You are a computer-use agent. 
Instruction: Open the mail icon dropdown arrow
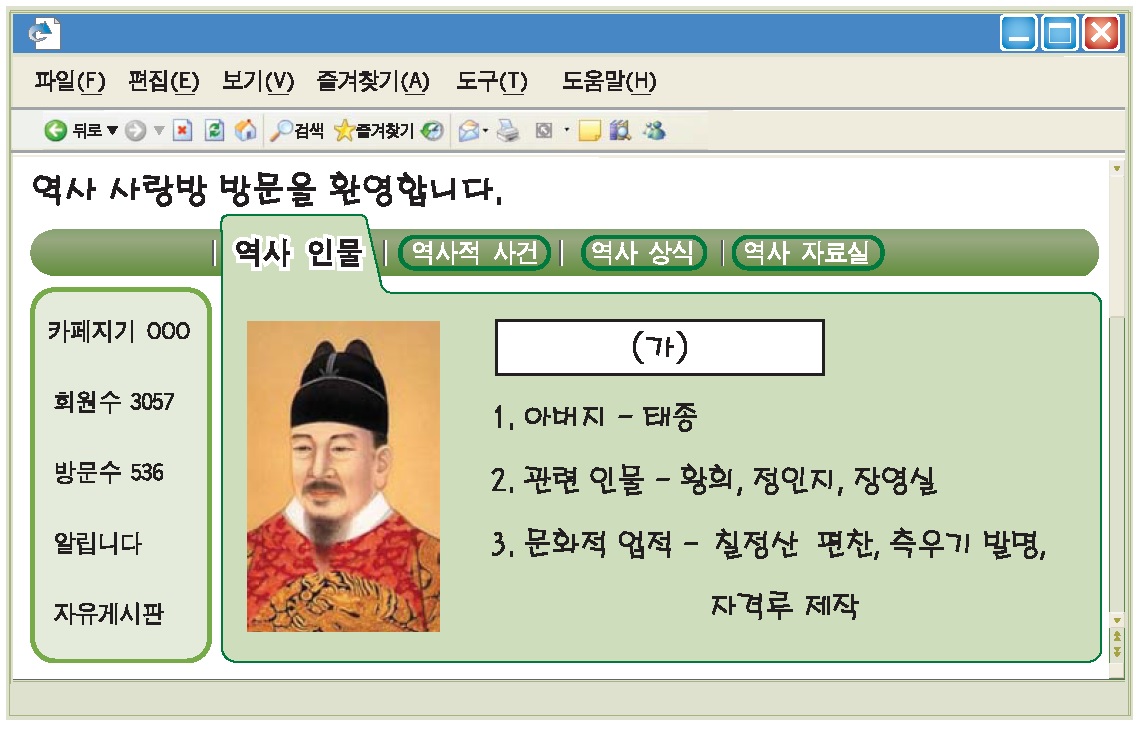pos(486,131)
